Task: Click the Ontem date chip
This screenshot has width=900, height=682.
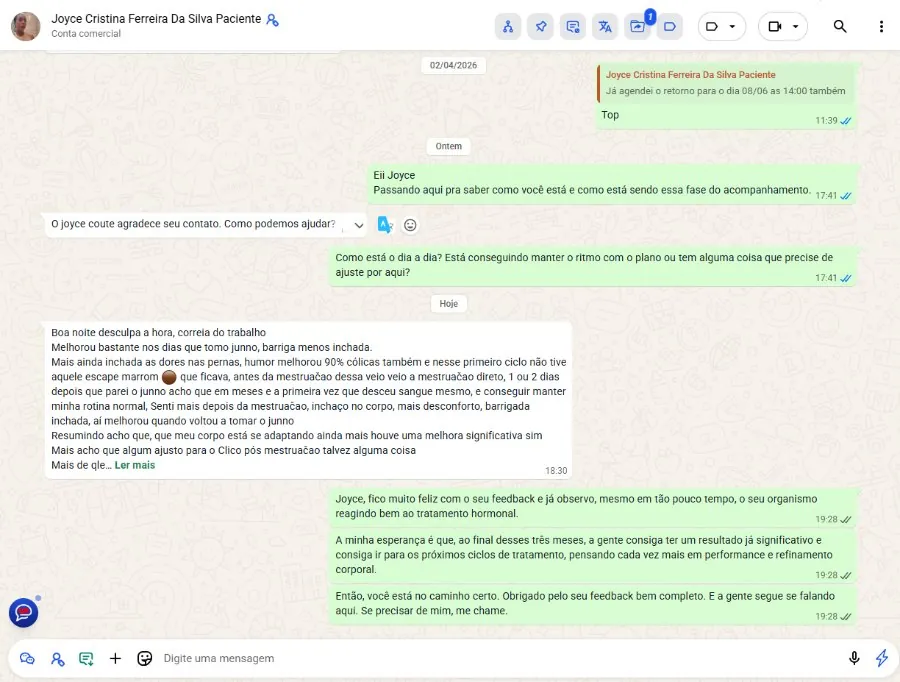Action: click(448, 146)
